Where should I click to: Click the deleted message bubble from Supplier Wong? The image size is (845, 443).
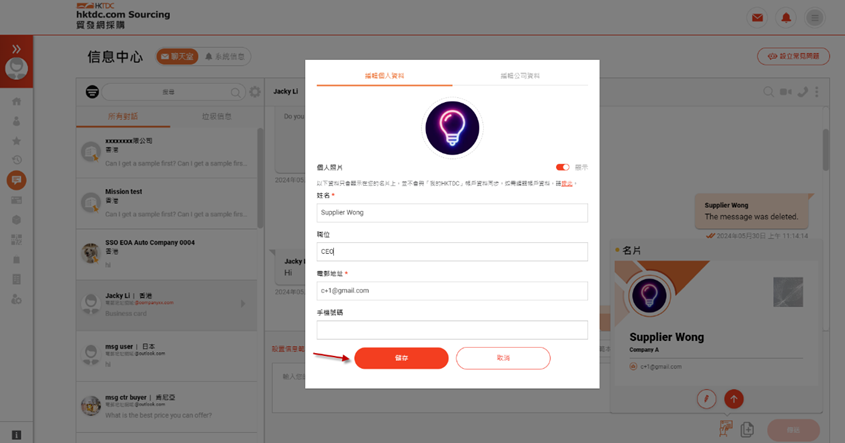click(751, 211)
